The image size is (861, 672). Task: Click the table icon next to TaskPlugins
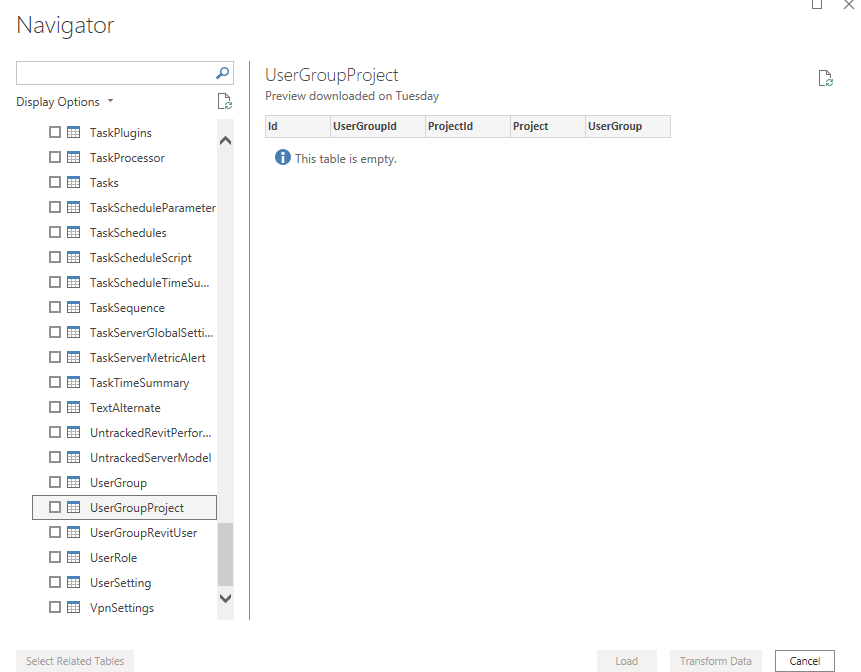click(73, 133)
